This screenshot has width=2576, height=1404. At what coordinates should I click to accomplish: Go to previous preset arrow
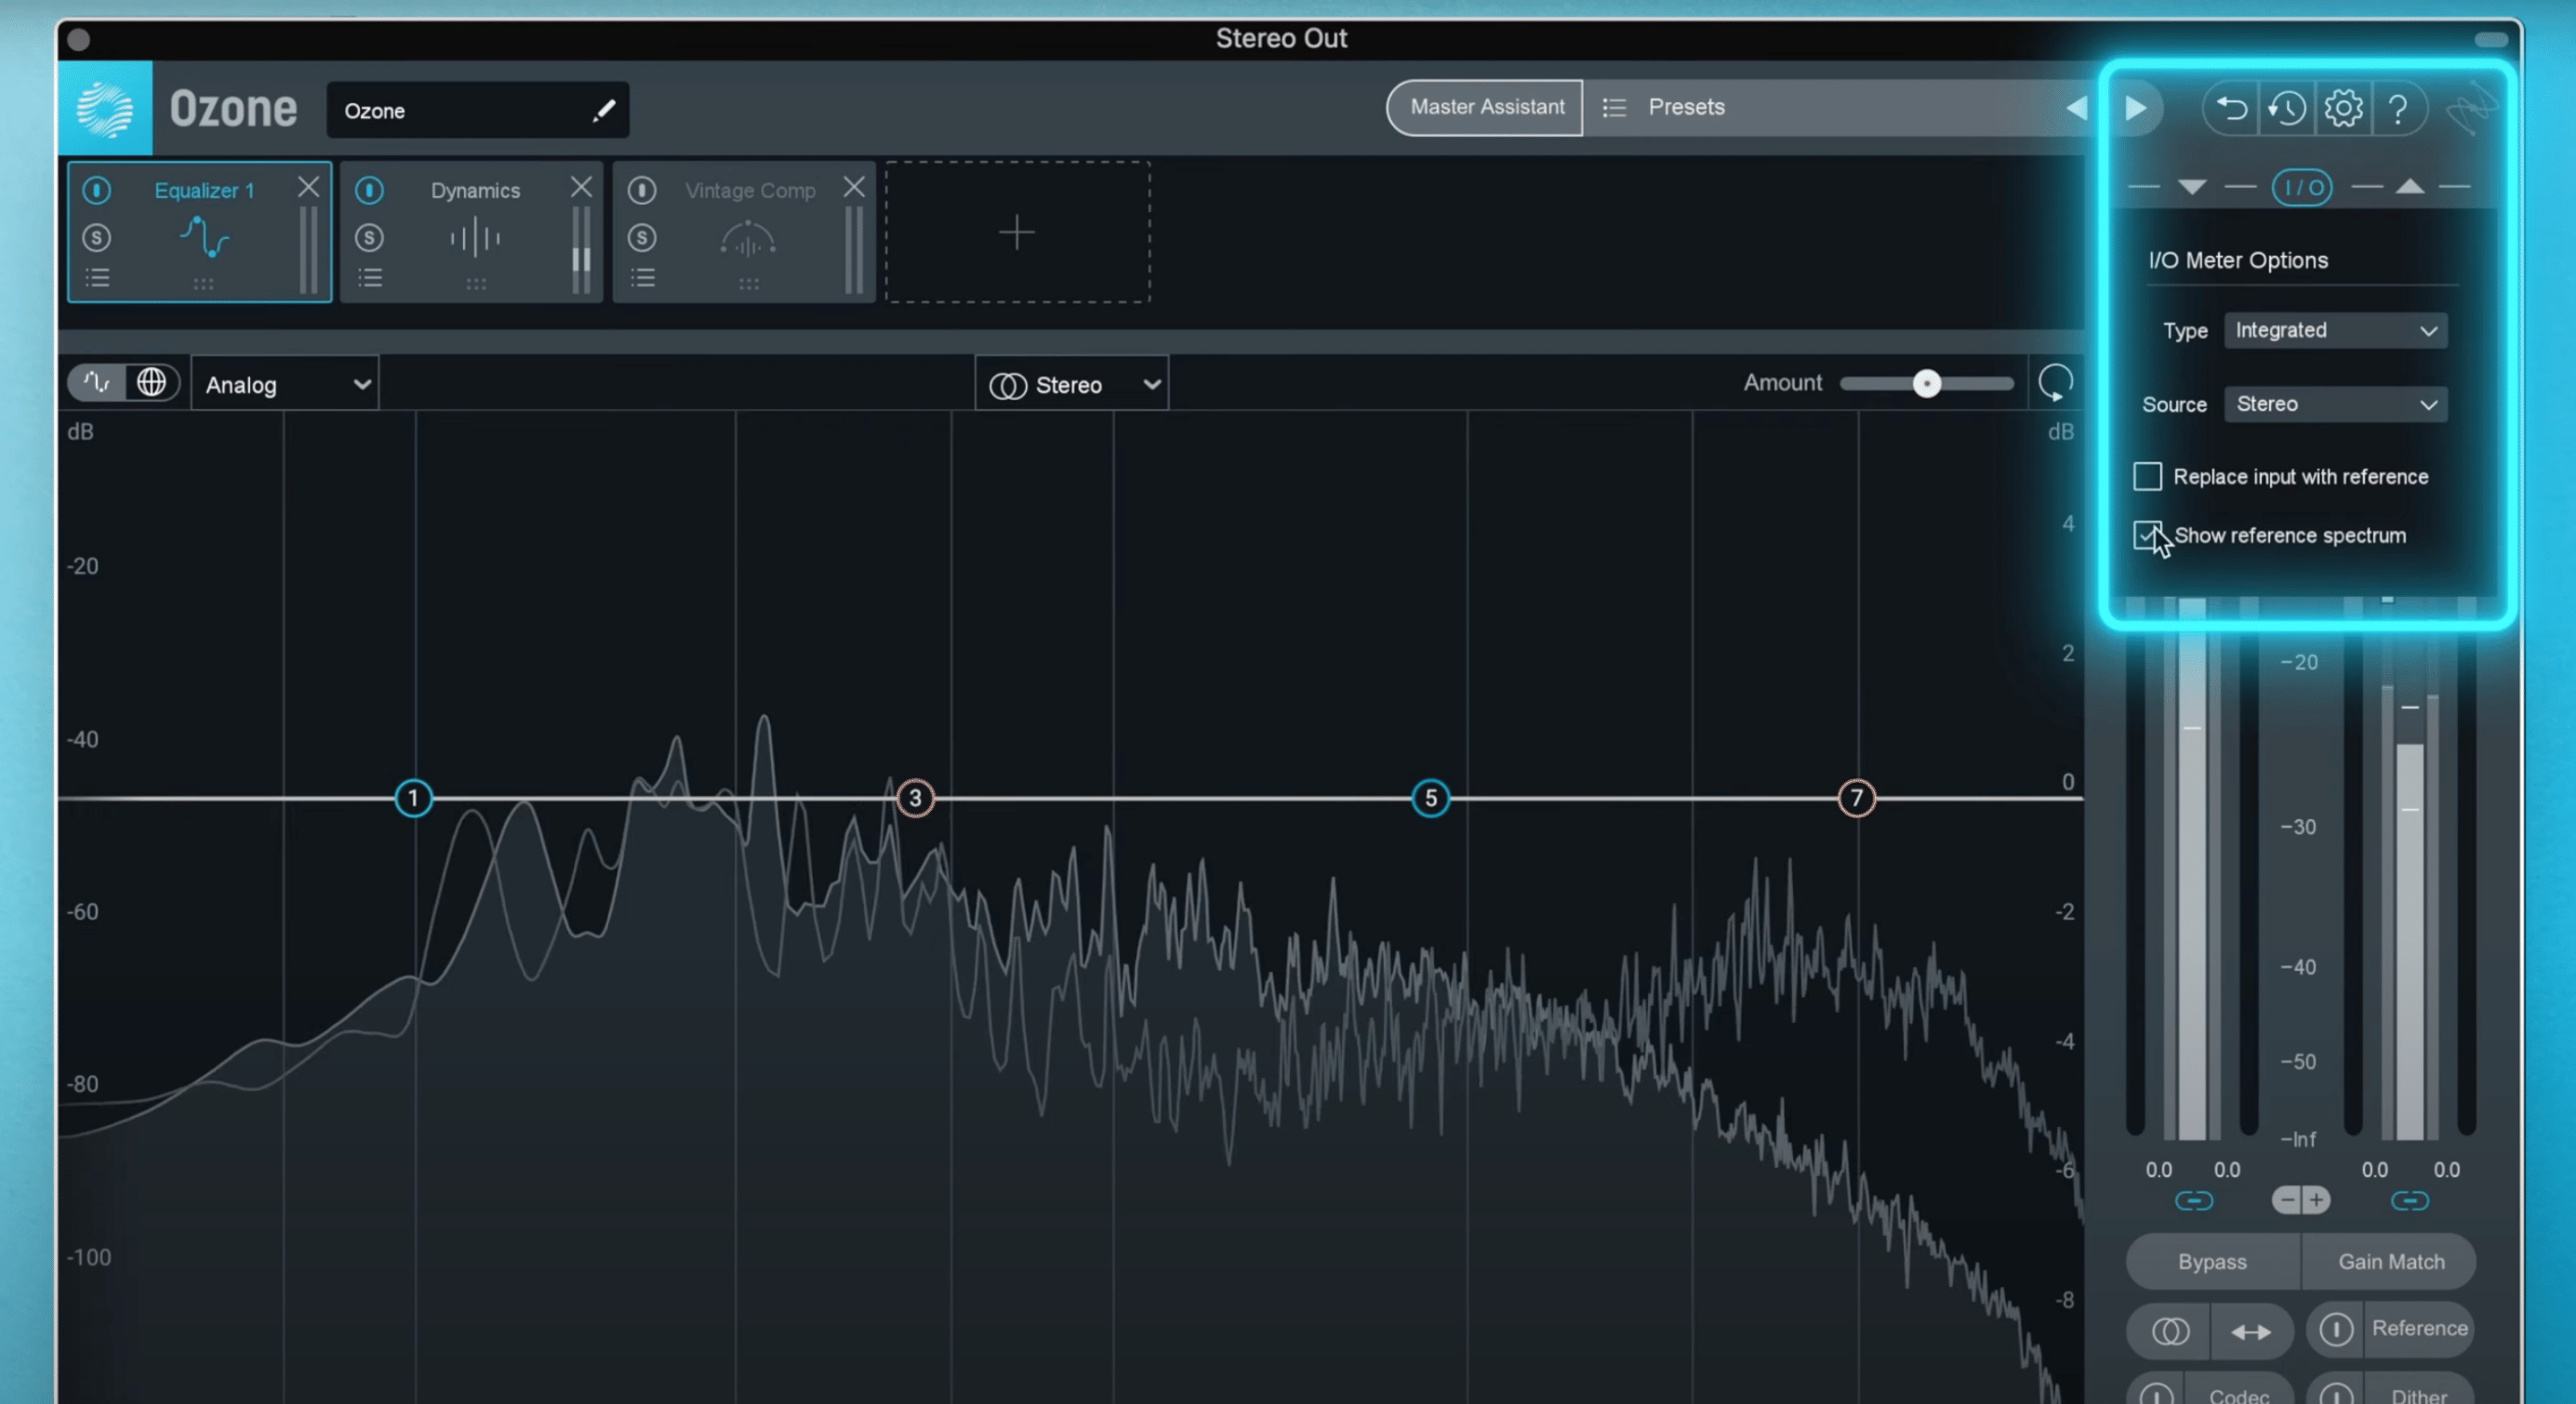point(2077,108)
